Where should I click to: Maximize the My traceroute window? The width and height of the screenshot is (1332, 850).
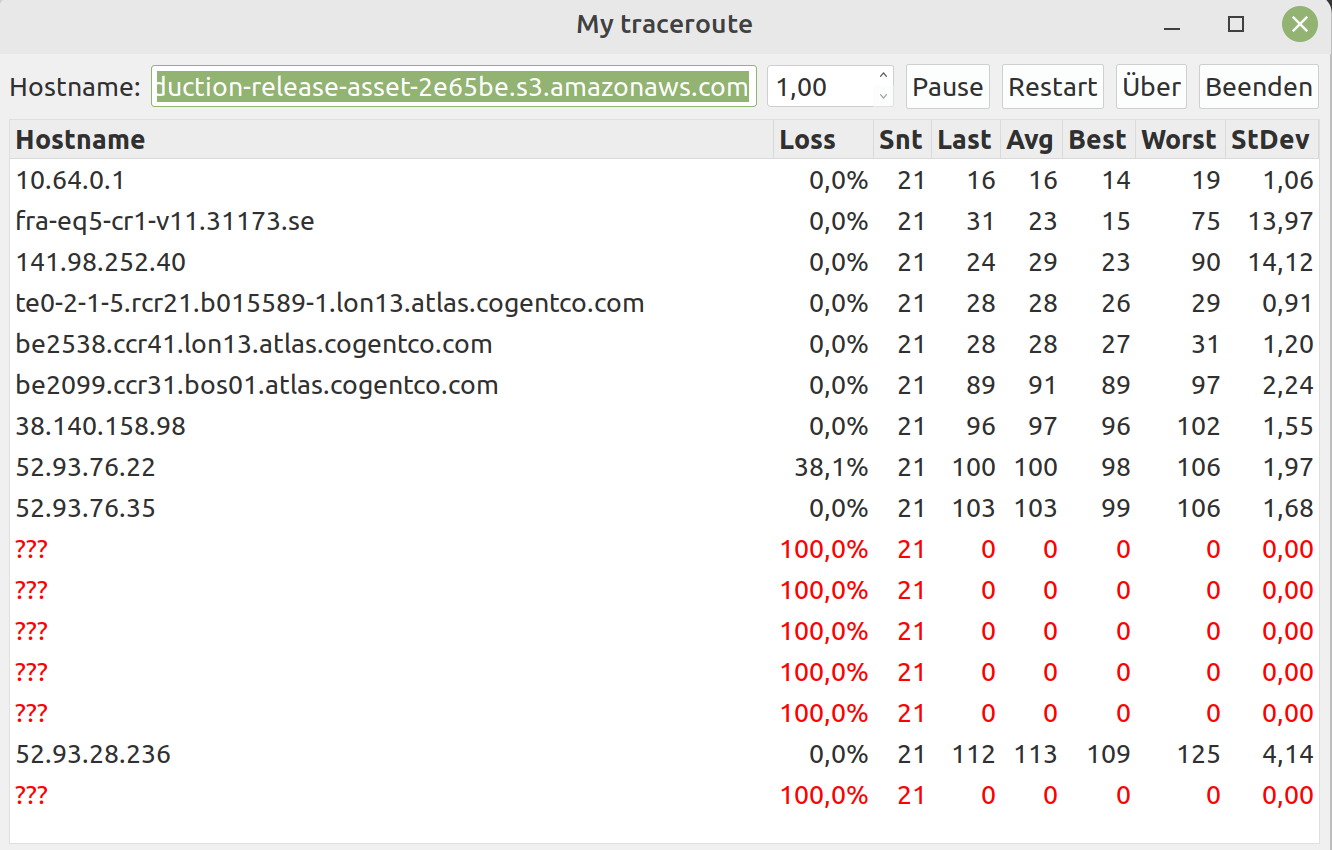coord(1236,25)
